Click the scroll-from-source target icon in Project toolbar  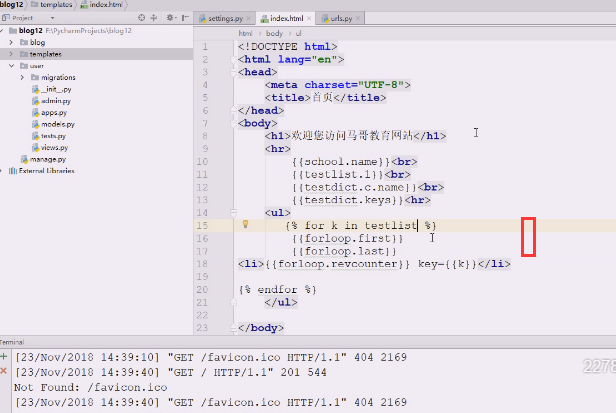pyautogui.click(x=141, y=17)
